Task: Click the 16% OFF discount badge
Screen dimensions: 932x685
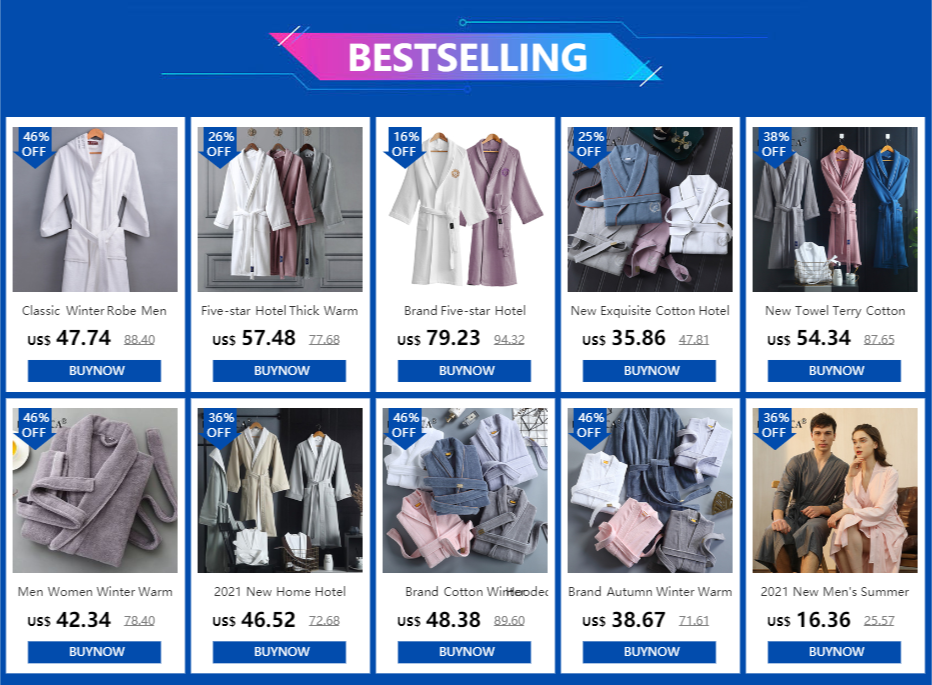Action: [405, 146]
